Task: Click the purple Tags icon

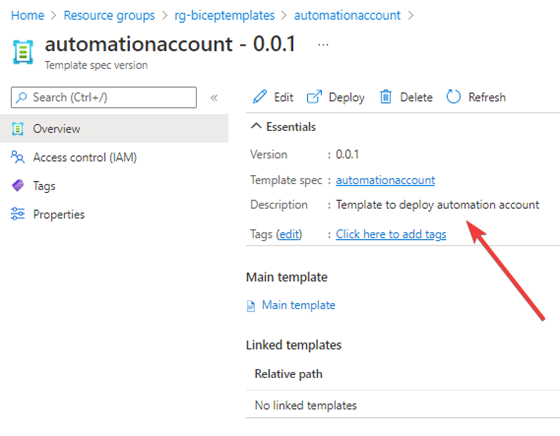Action: (18, 185)
